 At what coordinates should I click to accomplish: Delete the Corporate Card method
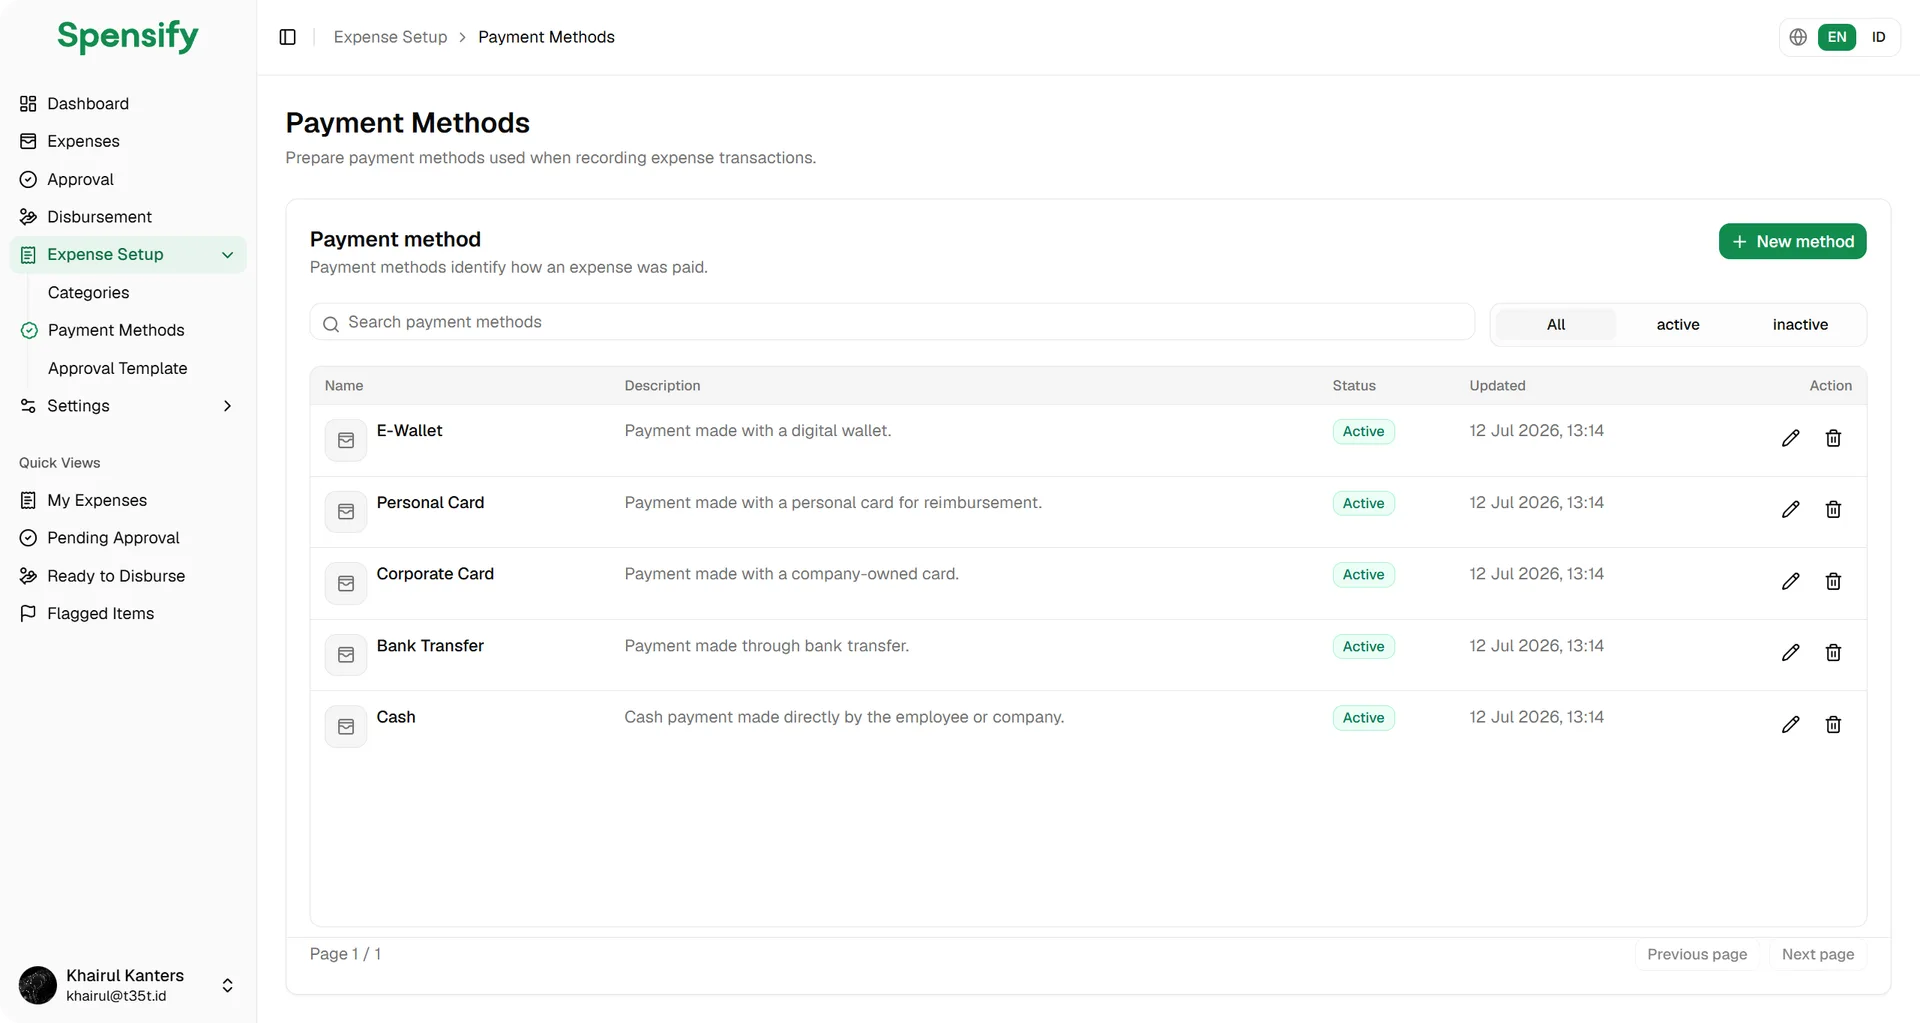click(1833, 581)
